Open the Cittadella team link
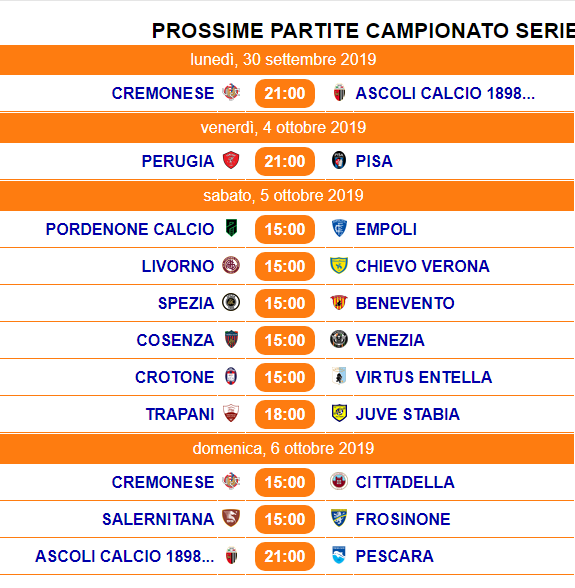Viewport: 575px width, 588px height. [405, 482]
